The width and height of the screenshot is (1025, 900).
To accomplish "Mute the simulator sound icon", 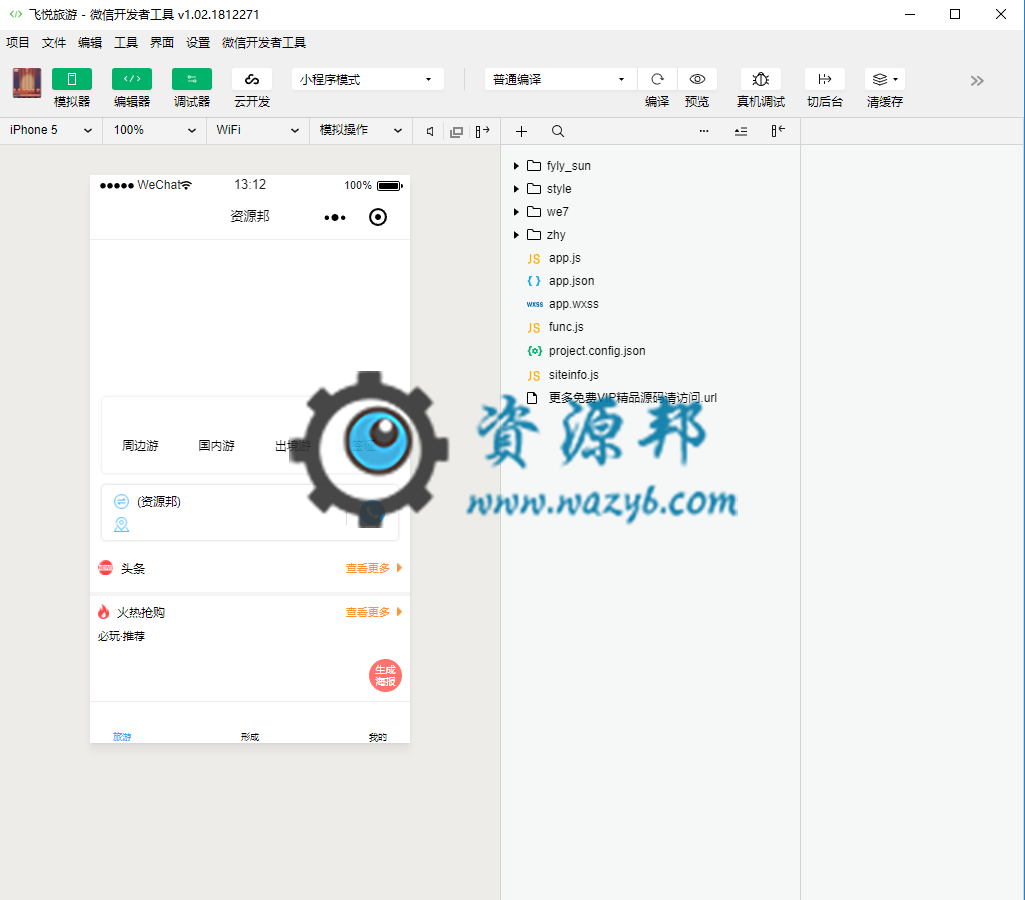I will click(x=430, y=131).
